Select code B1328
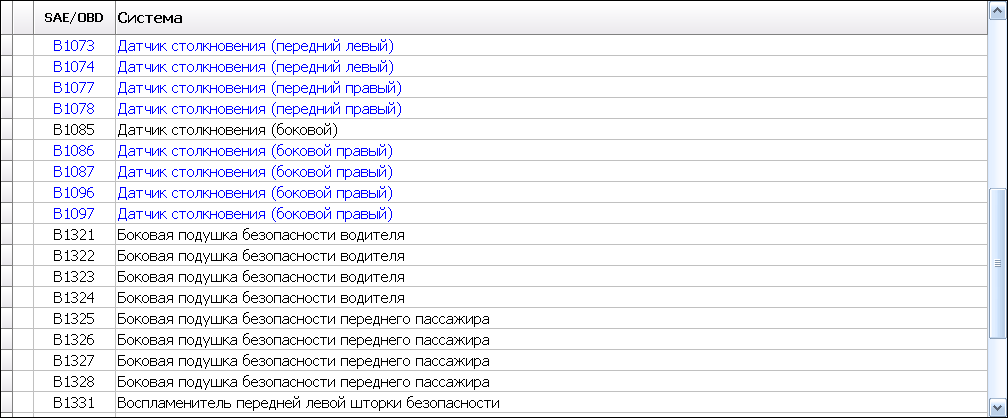This screenshot has width=1008, height=418. click(x=74, y=382)
